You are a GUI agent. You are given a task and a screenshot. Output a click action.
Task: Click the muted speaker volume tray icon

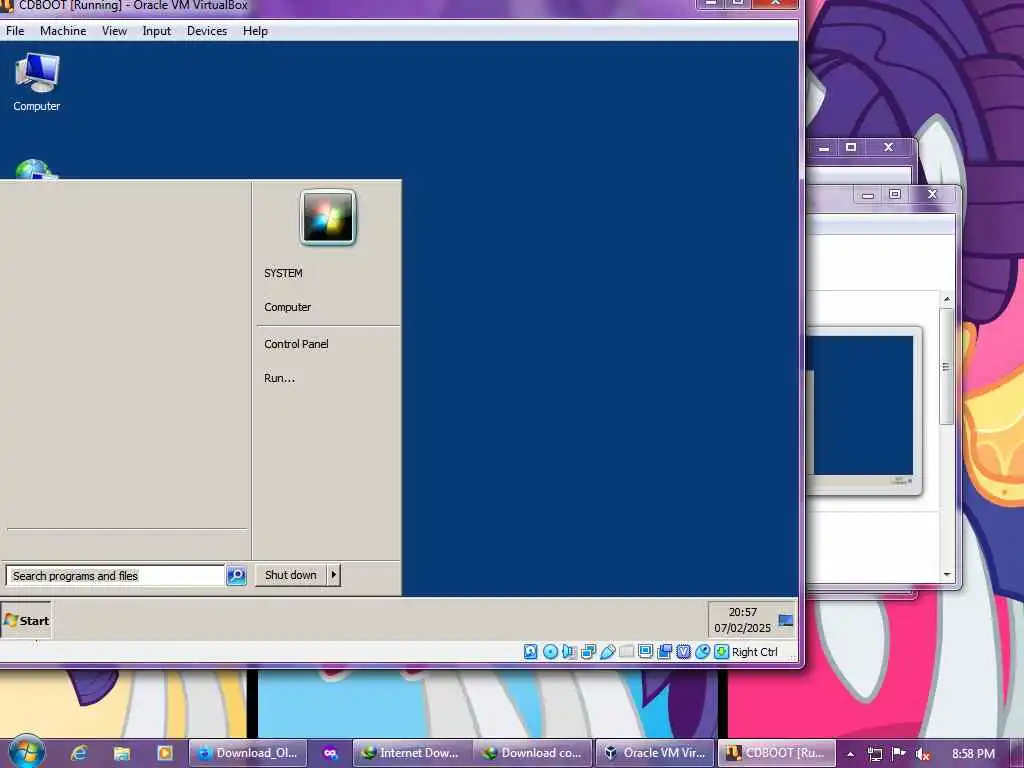click(x=922, y=754)
